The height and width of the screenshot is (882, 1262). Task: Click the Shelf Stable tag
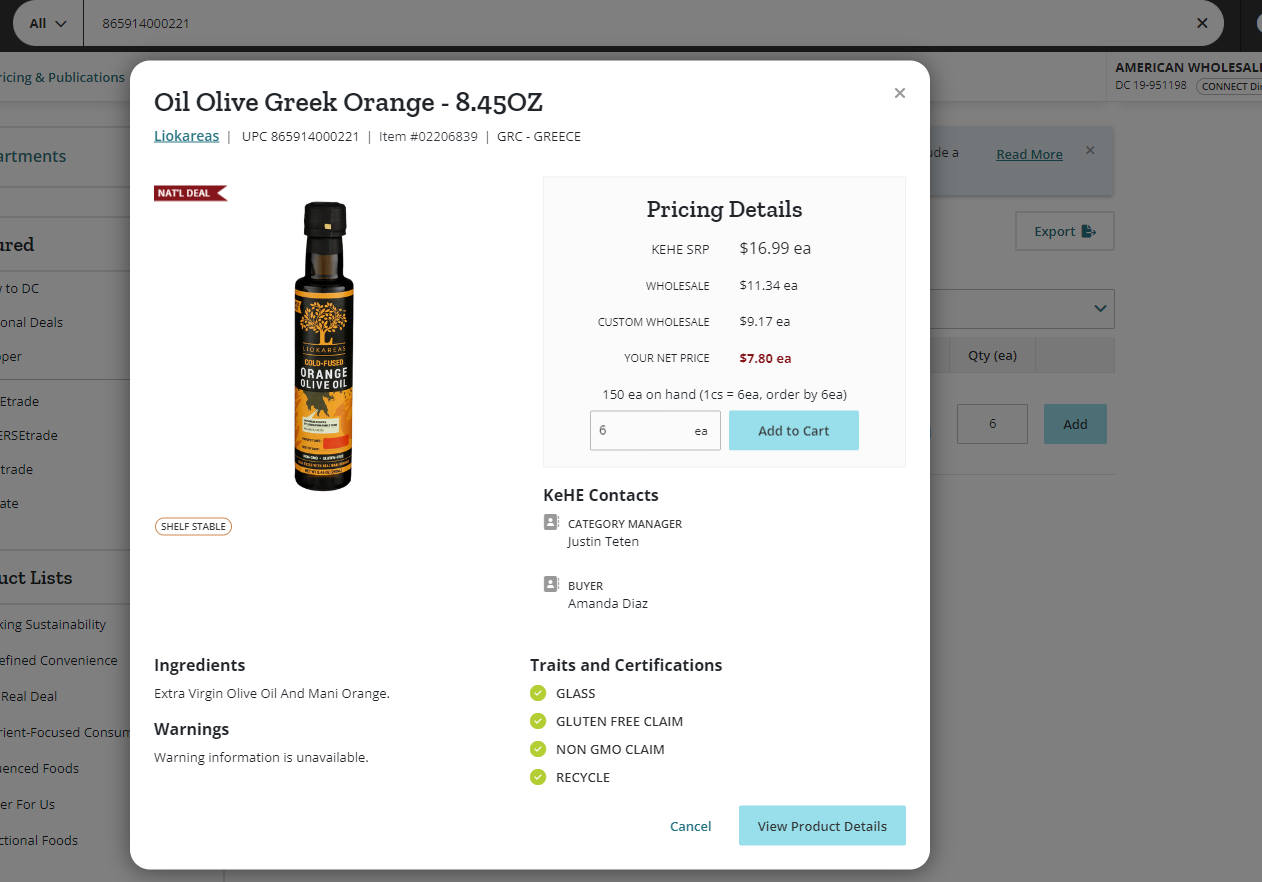193,526
